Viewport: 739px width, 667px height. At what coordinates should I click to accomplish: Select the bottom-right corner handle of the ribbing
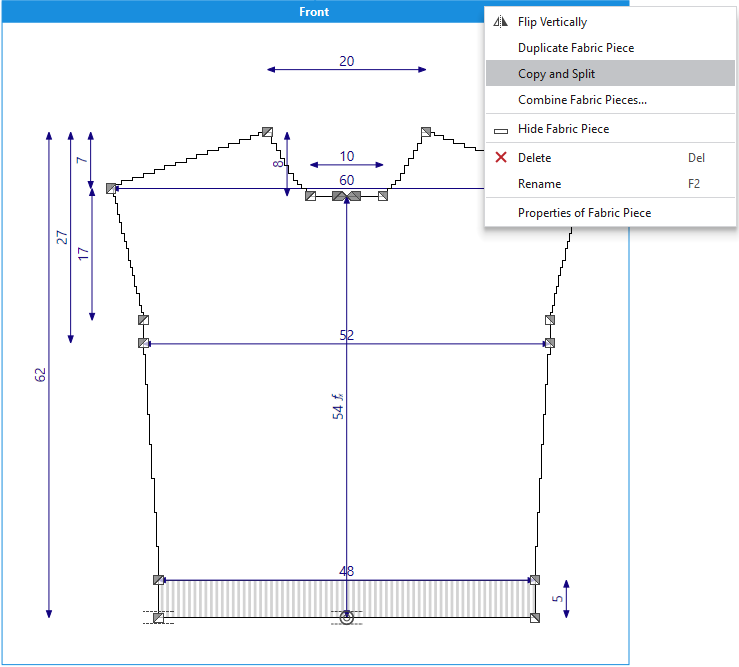click(x=535, y=618)
